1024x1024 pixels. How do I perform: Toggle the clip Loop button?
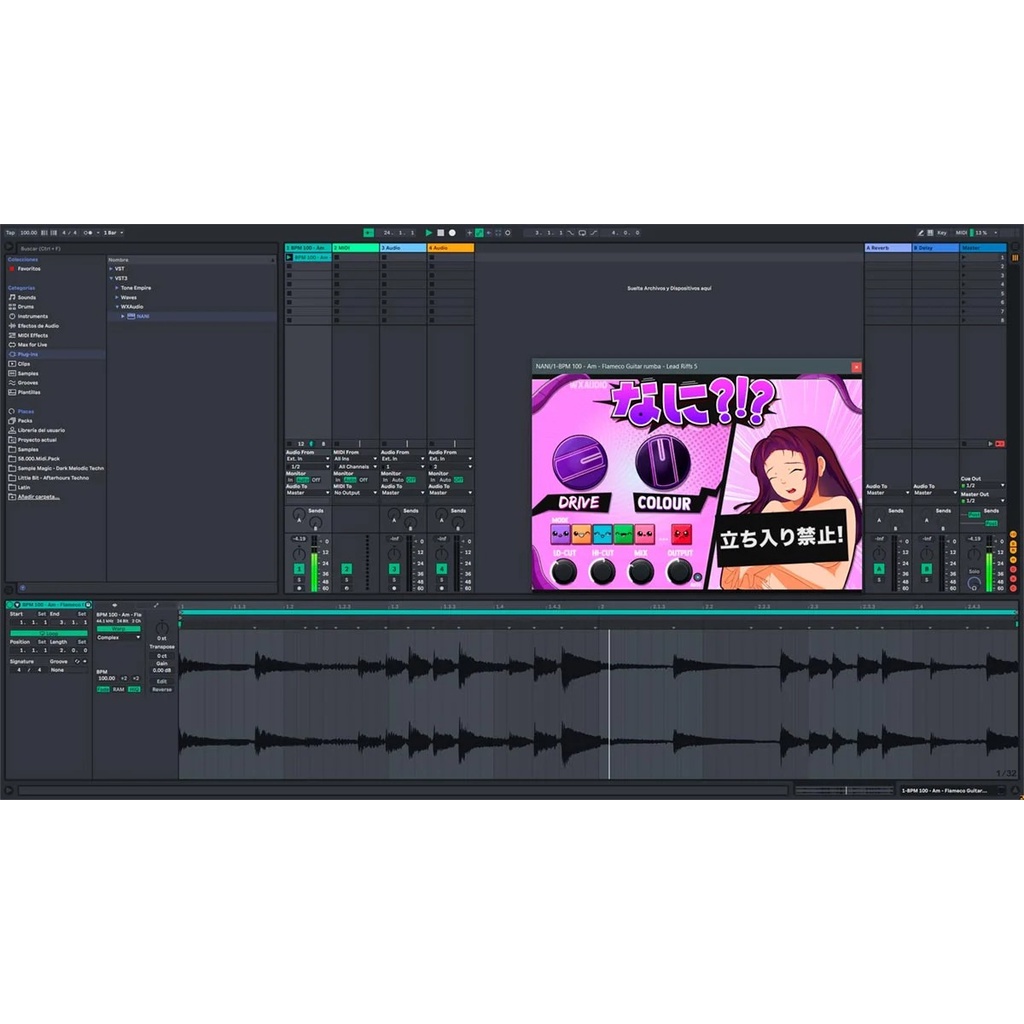48,633
